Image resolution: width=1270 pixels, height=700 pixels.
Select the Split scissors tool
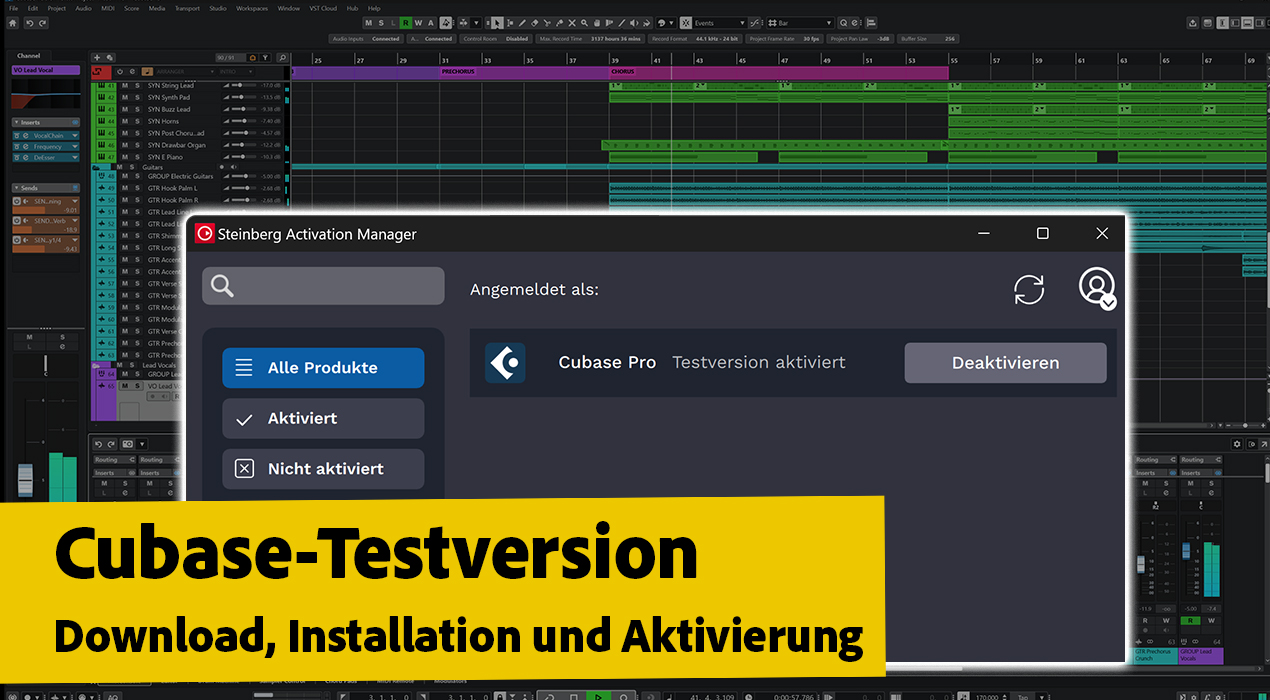(x=547, y=23)
